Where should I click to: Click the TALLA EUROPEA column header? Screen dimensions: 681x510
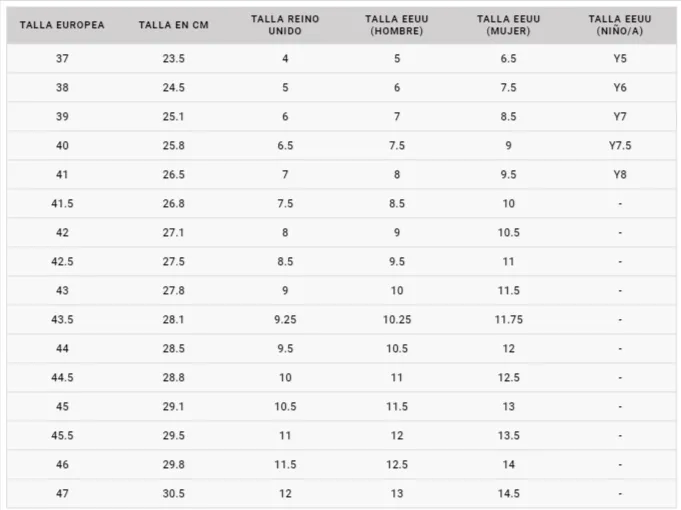(62, 24)
